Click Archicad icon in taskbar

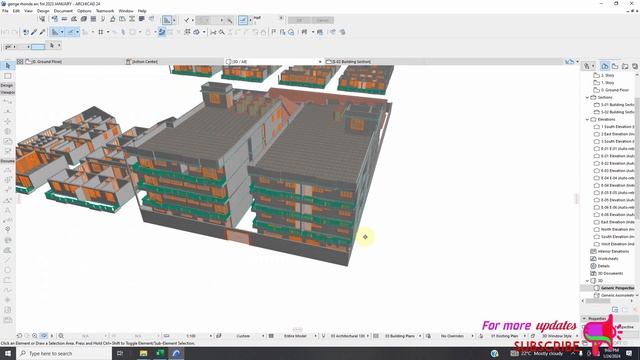[x=176, y=353]
